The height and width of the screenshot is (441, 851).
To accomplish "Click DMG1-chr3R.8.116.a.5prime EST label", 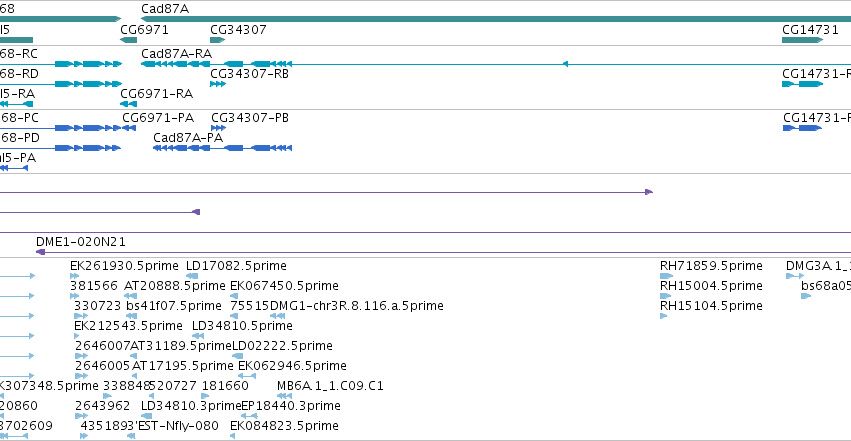I will click(x=357, y=306).
